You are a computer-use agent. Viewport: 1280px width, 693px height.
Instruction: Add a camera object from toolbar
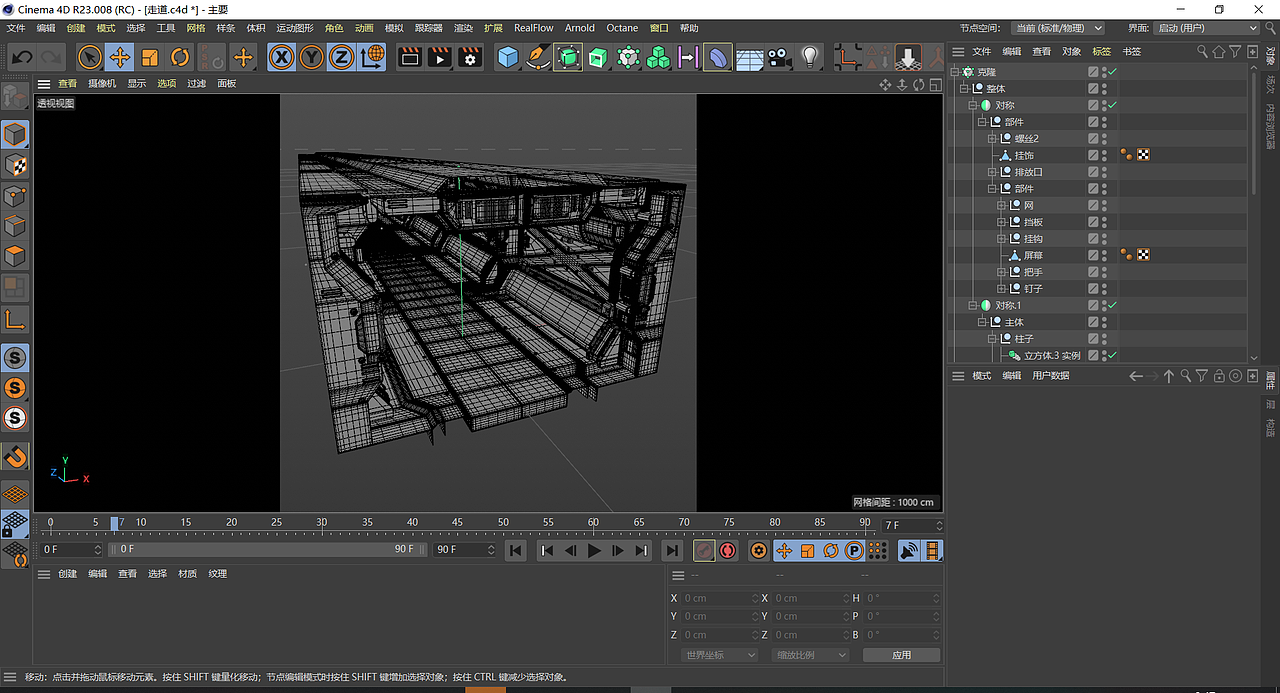[780, 58]
